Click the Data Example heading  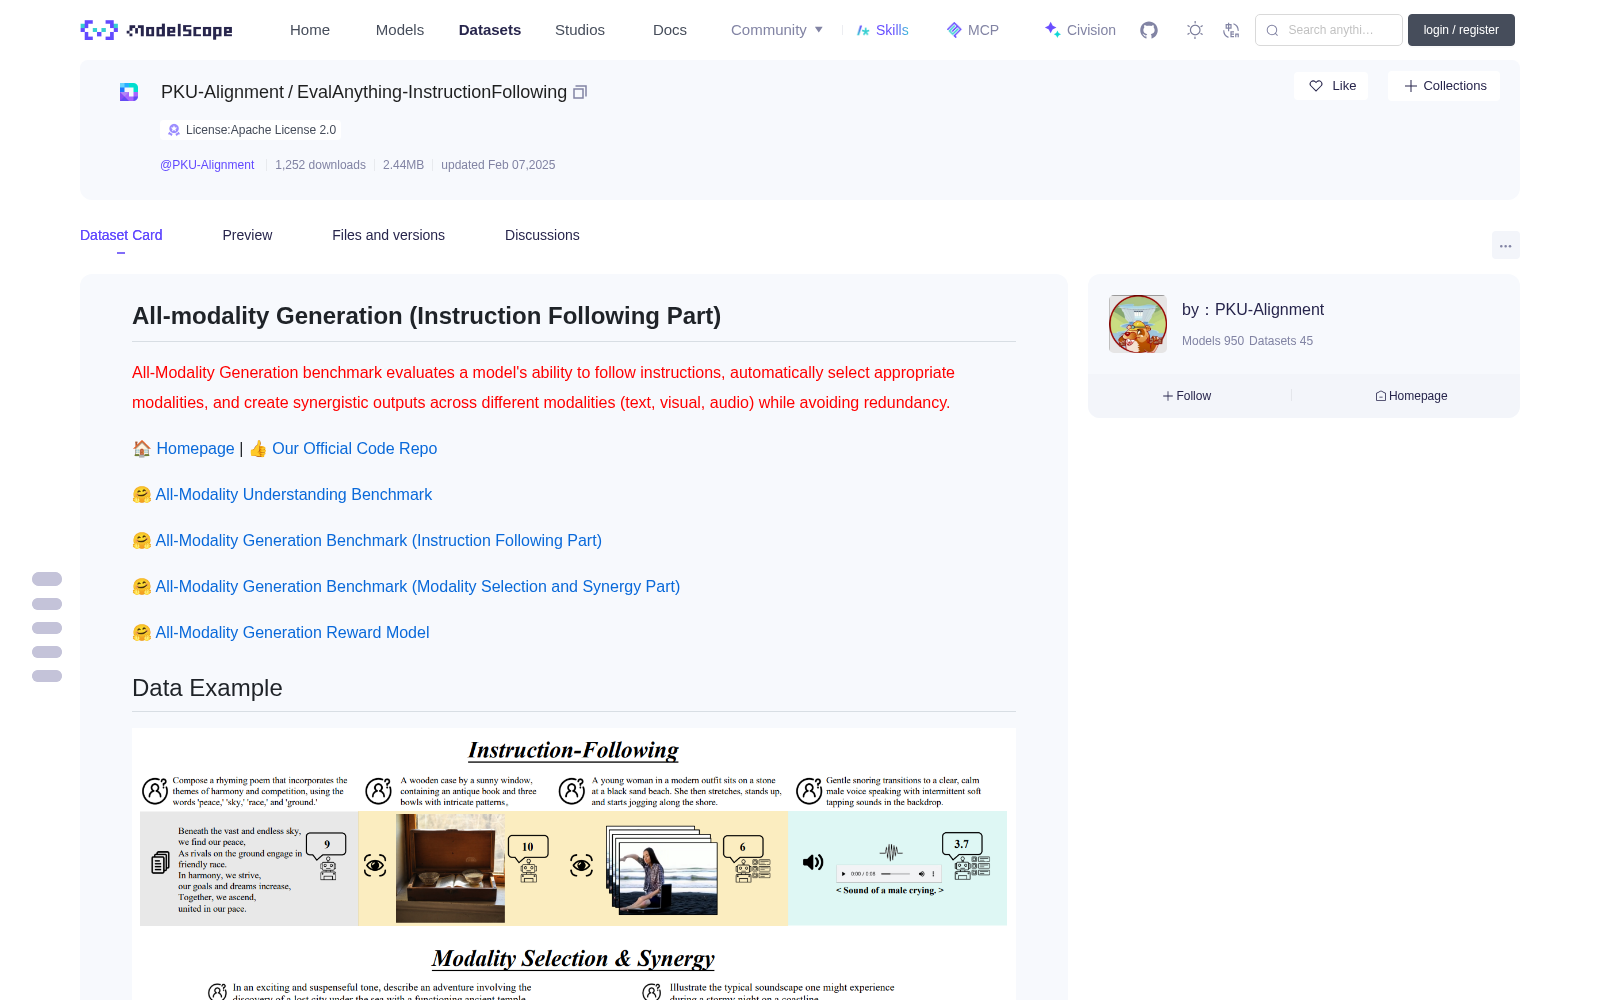207,688
